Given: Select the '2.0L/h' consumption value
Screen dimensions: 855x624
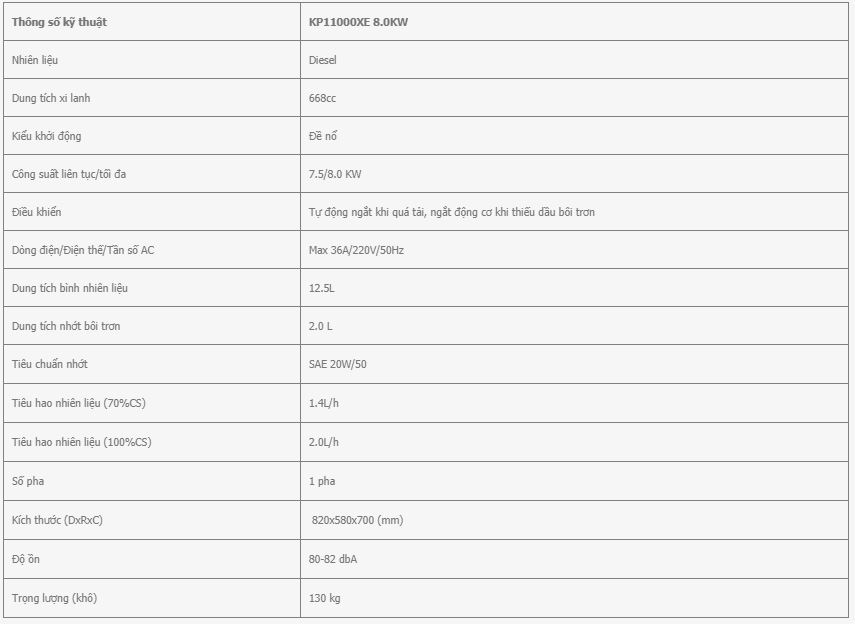Looking at the screenshot, I should pyautogui.click(x=324, y=442).
